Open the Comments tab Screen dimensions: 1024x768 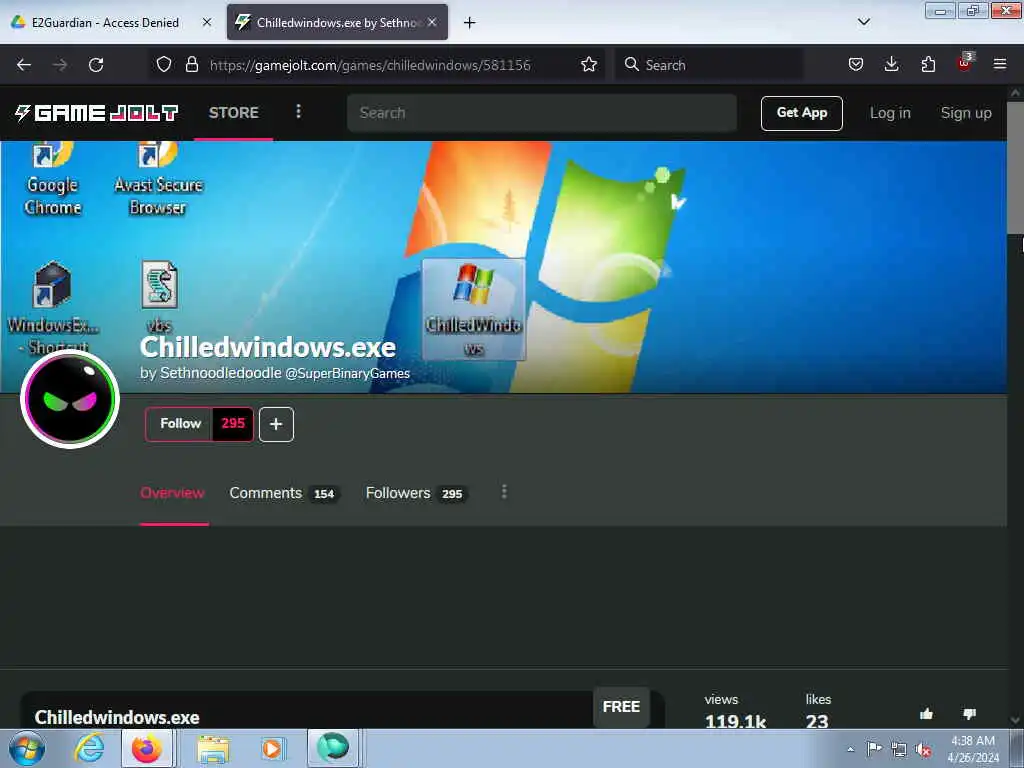(283, 493)
